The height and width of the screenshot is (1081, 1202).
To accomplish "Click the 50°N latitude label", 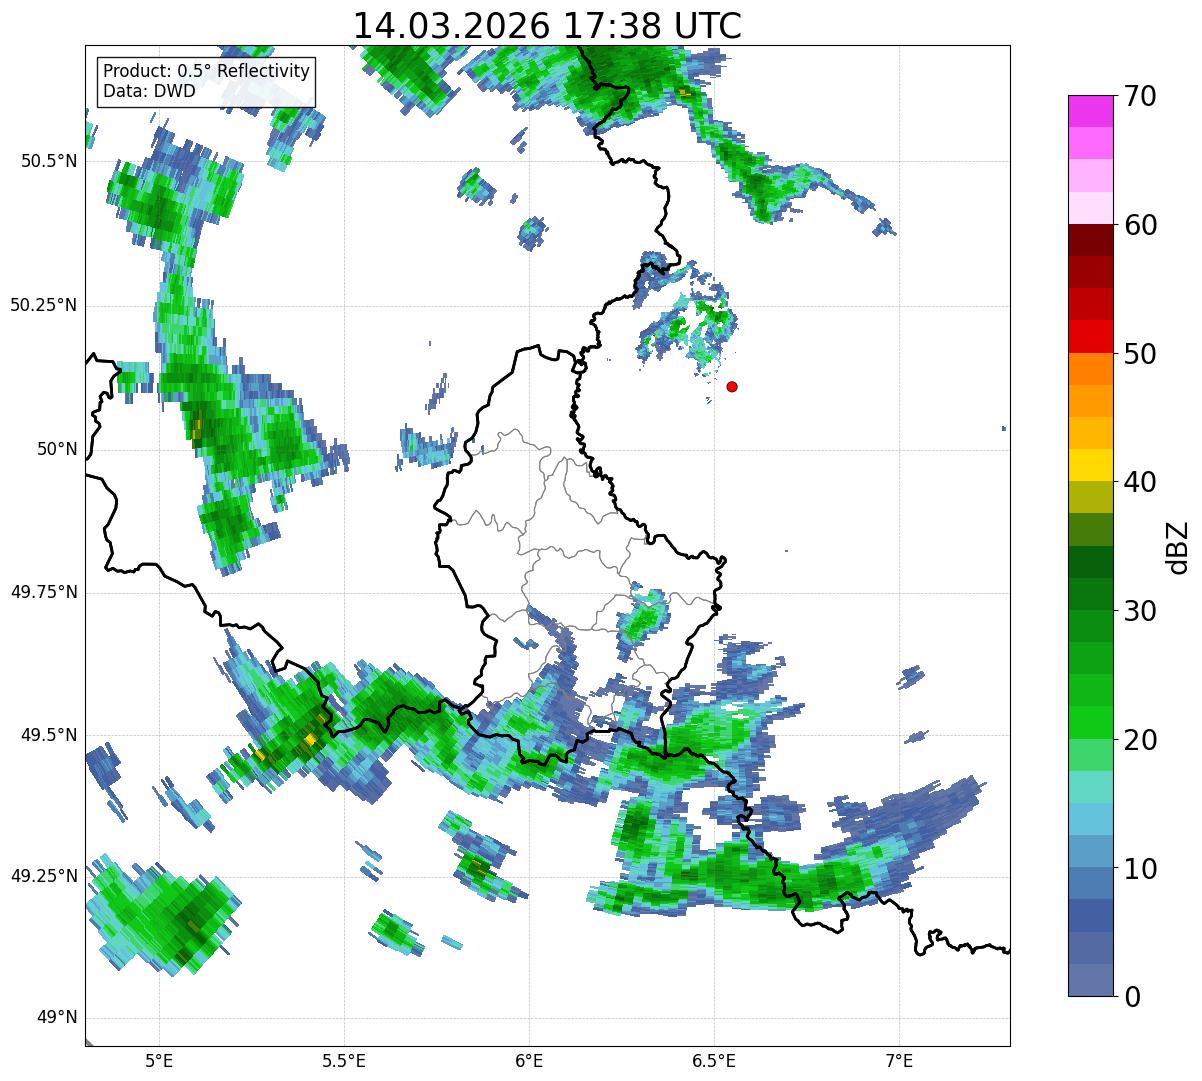I will click(57, 449).
